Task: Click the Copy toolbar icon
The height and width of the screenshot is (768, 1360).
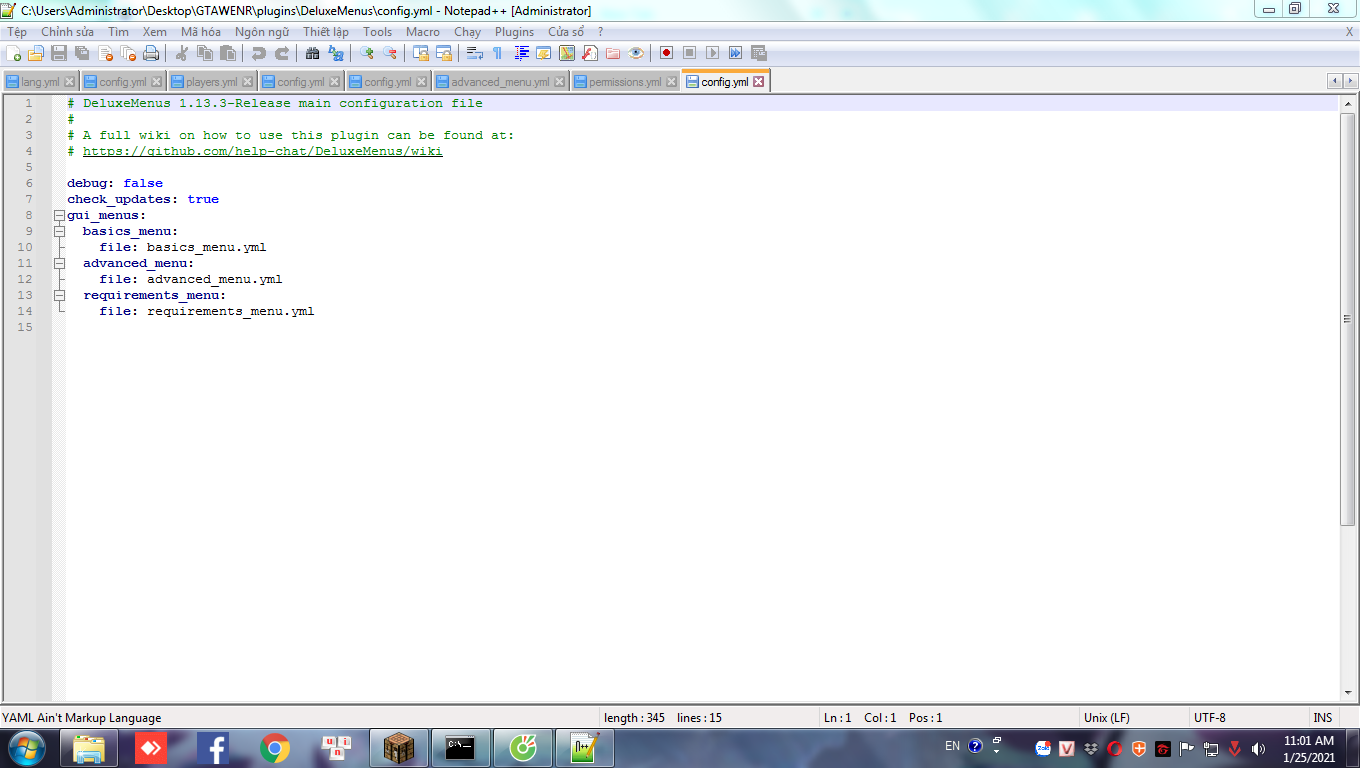Action: pos(204,53)
